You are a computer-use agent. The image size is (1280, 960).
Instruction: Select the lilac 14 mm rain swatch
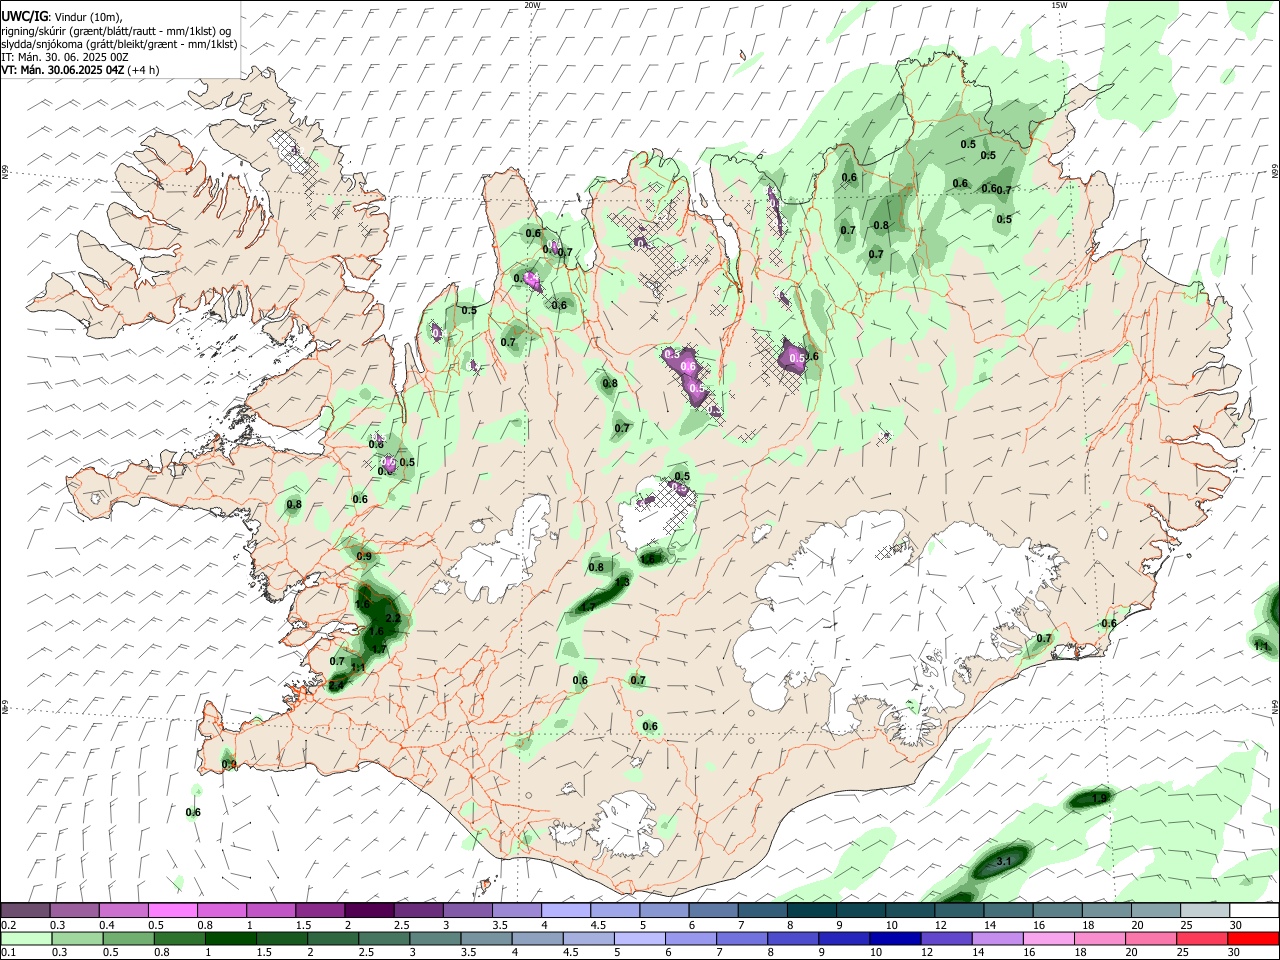(x=998, y=938)
